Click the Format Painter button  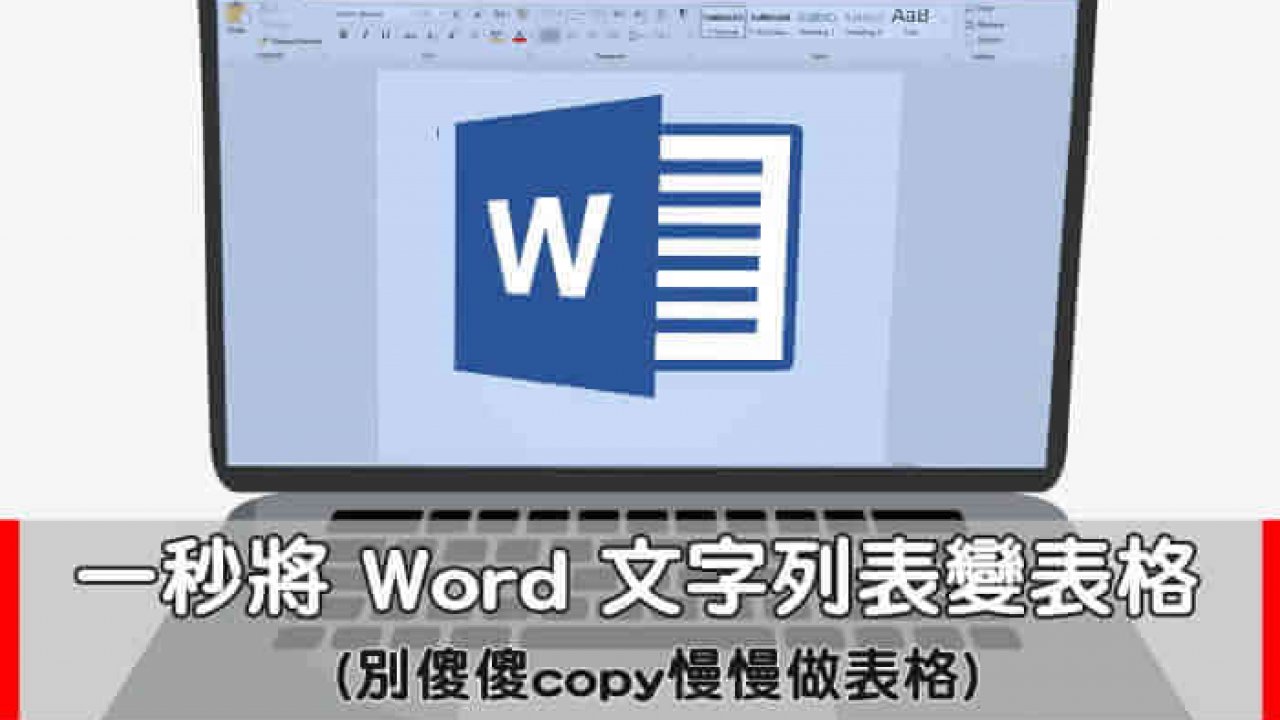tap(291, 42)
